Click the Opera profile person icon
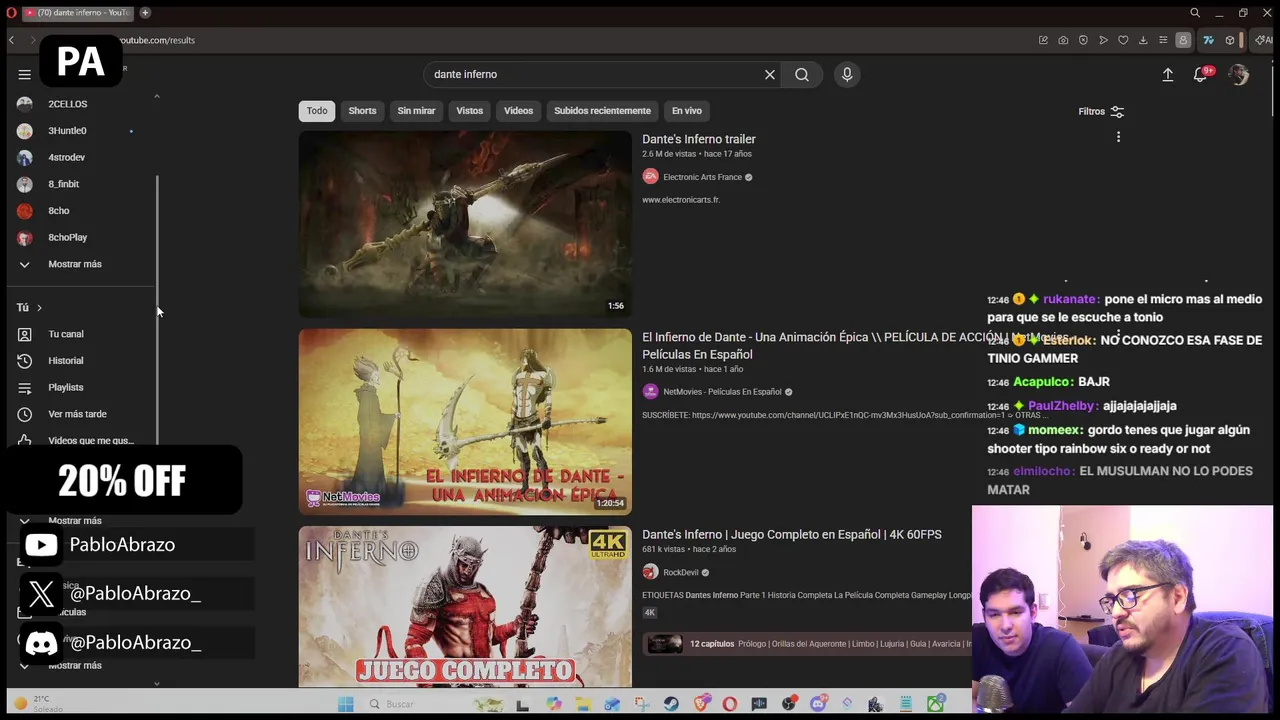 click(x=1183, y=40)
